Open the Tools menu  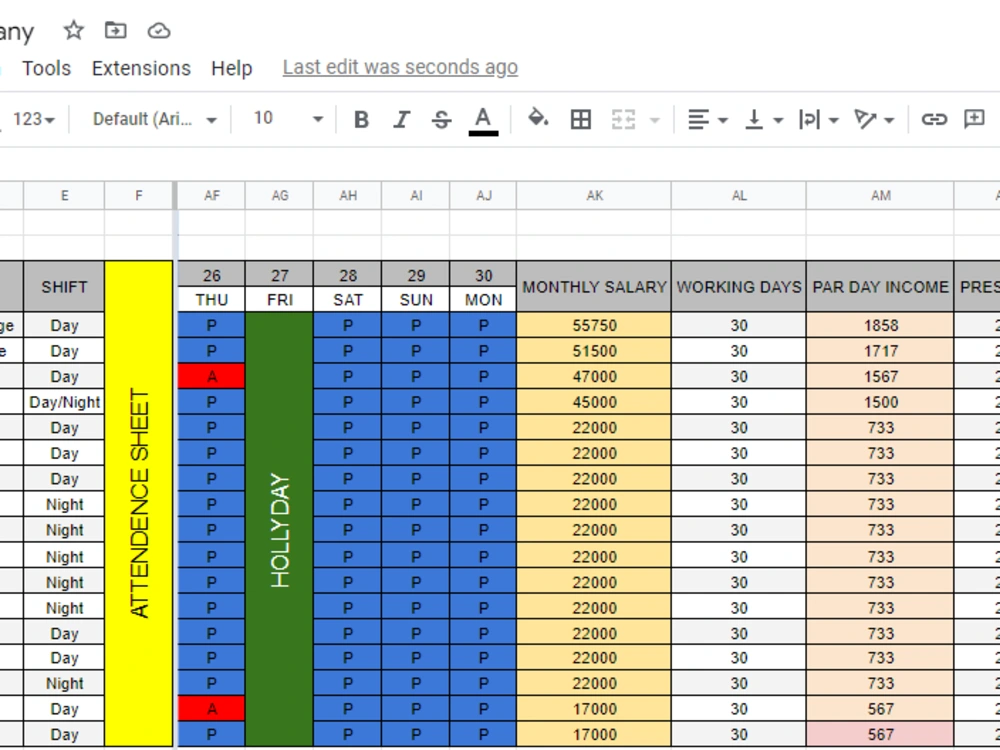pos(47,68)
